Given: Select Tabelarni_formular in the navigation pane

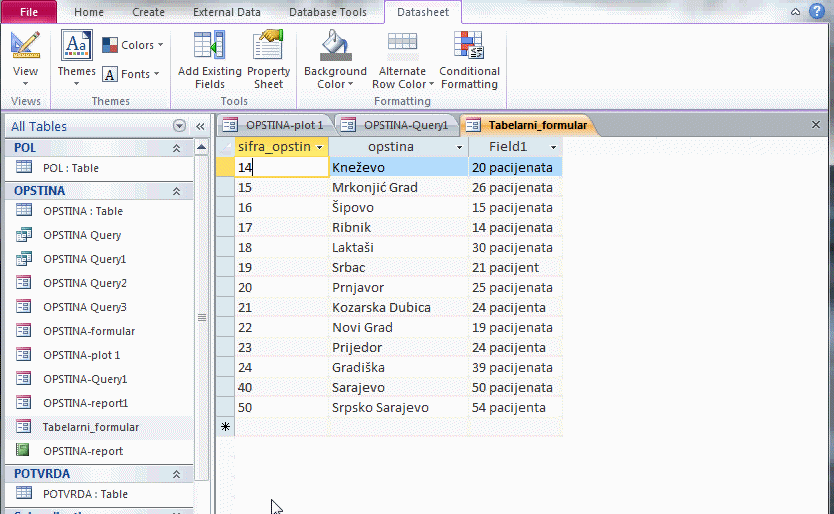Looking at the screenshot, I should point(99,427).
